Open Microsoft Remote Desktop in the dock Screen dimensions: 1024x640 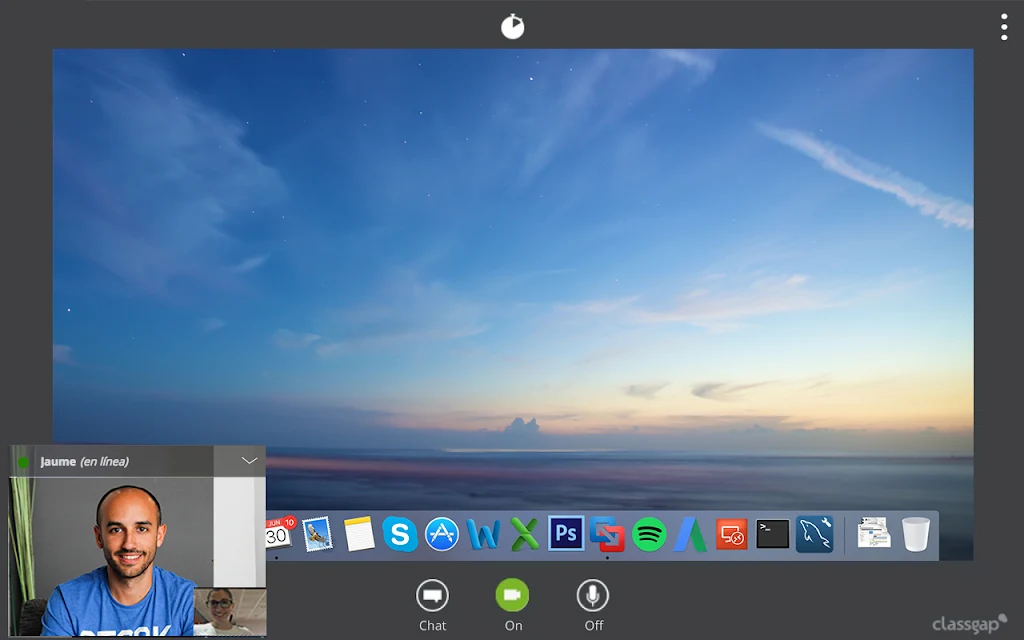(731, 535)
